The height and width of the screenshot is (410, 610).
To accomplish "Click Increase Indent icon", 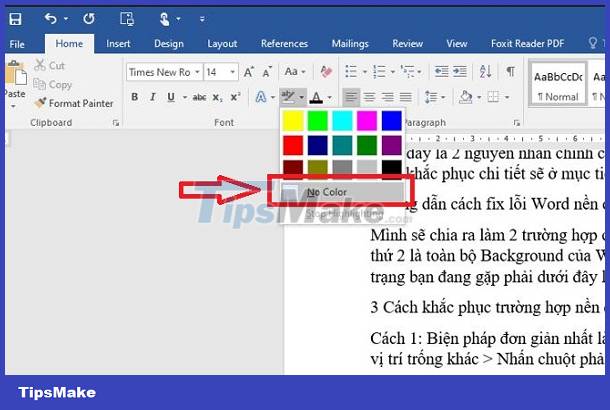I will 459,72.
